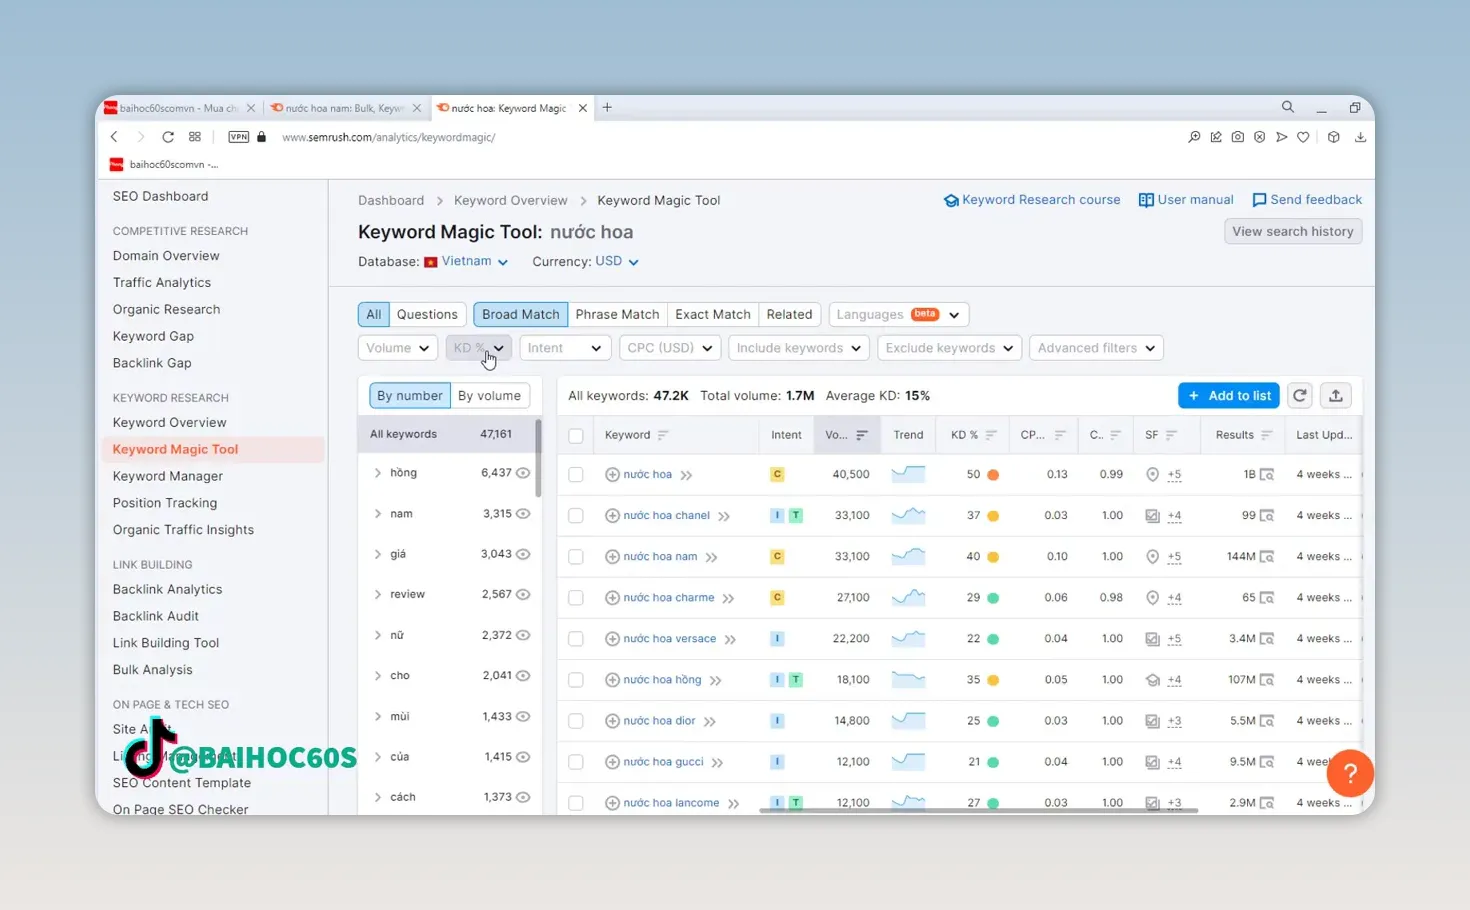The height and width of the screenshot is (910, 1470).
Task: Click the baihoc60scomvn bookmark in bookmarks bar
Action: 164,164
